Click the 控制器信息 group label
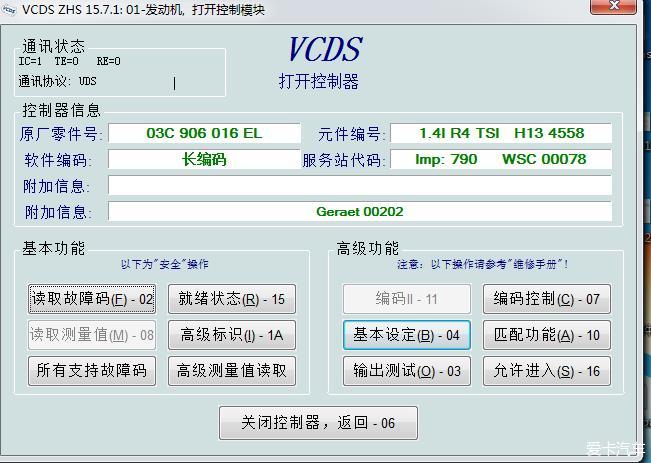The image size is (651, 463). pyautogui.click(x=61, y=110)
